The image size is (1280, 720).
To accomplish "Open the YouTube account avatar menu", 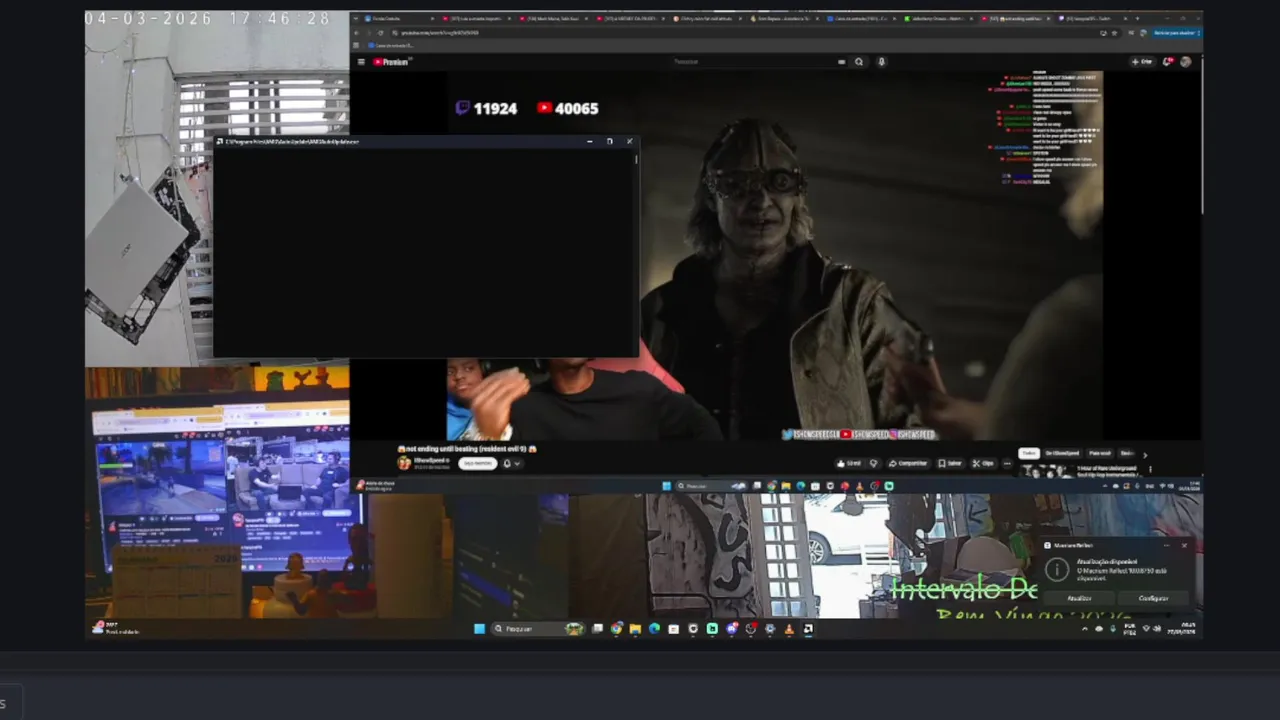I will pos(1185,61).
